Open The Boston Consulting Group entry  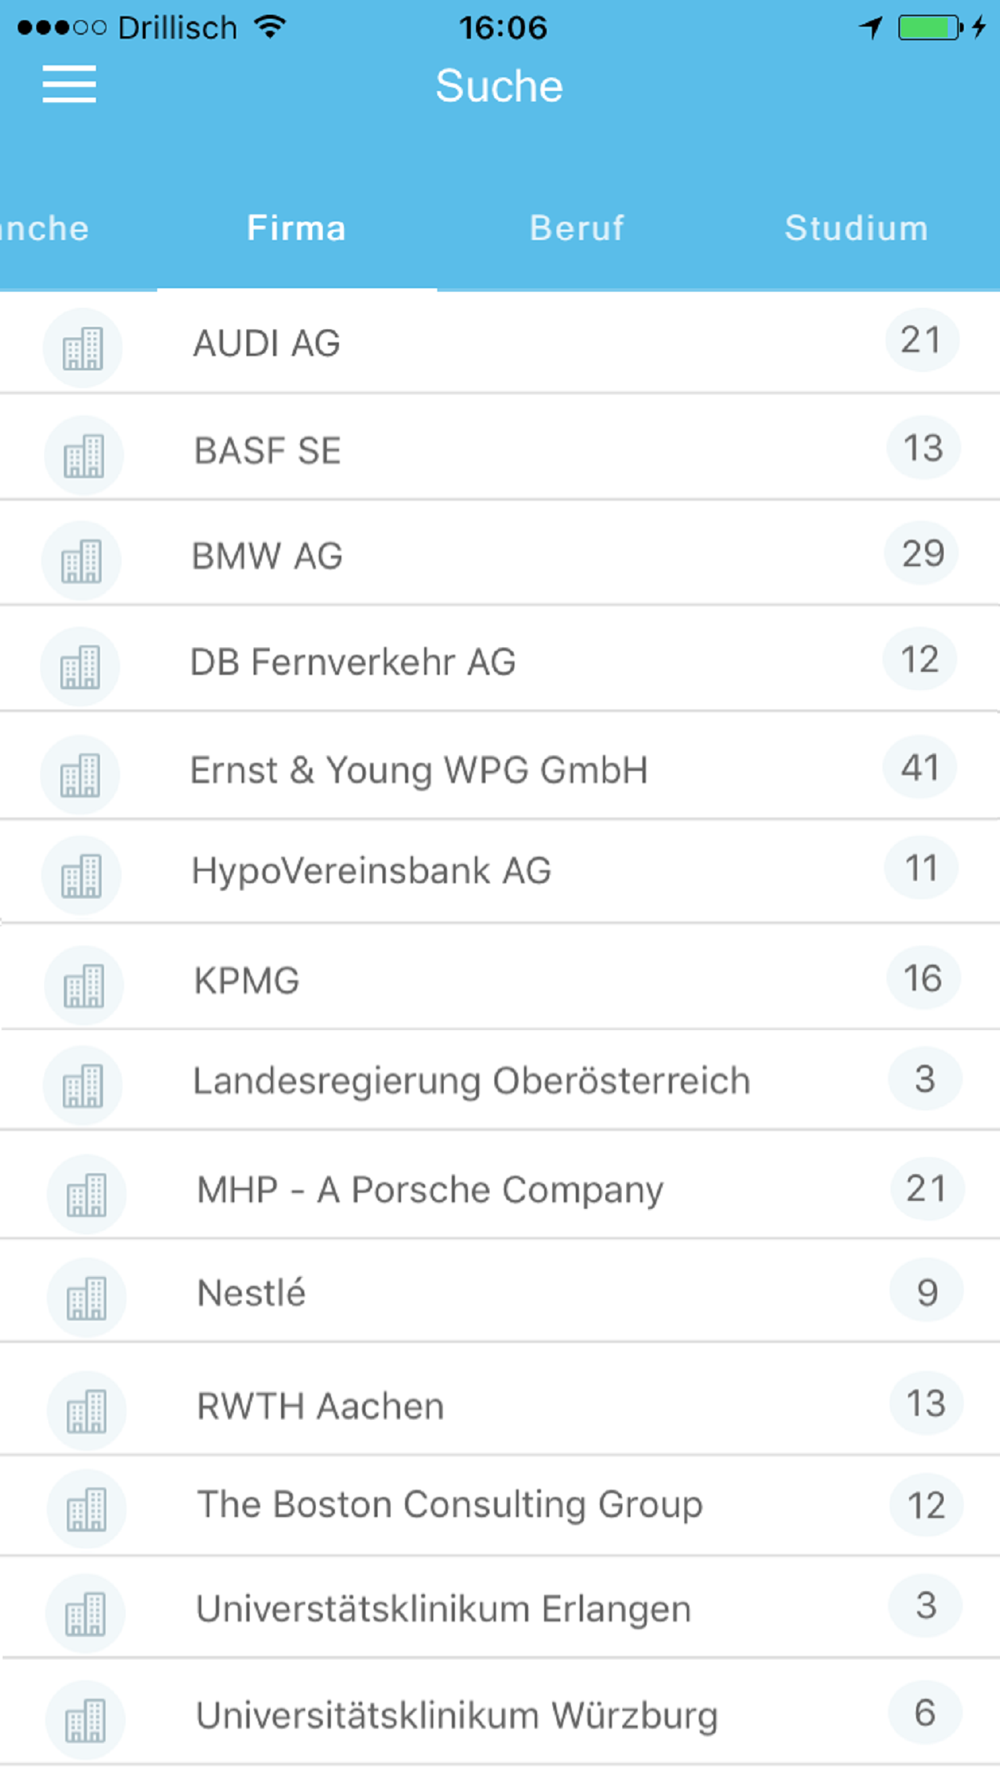[x=500, y=1505]
